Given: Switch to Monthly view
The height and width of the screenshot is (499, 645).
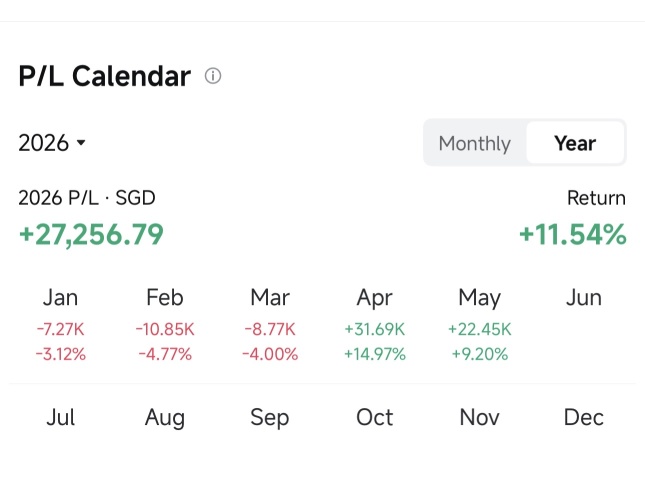Looking at the screenshot, I should click(475, 143).
